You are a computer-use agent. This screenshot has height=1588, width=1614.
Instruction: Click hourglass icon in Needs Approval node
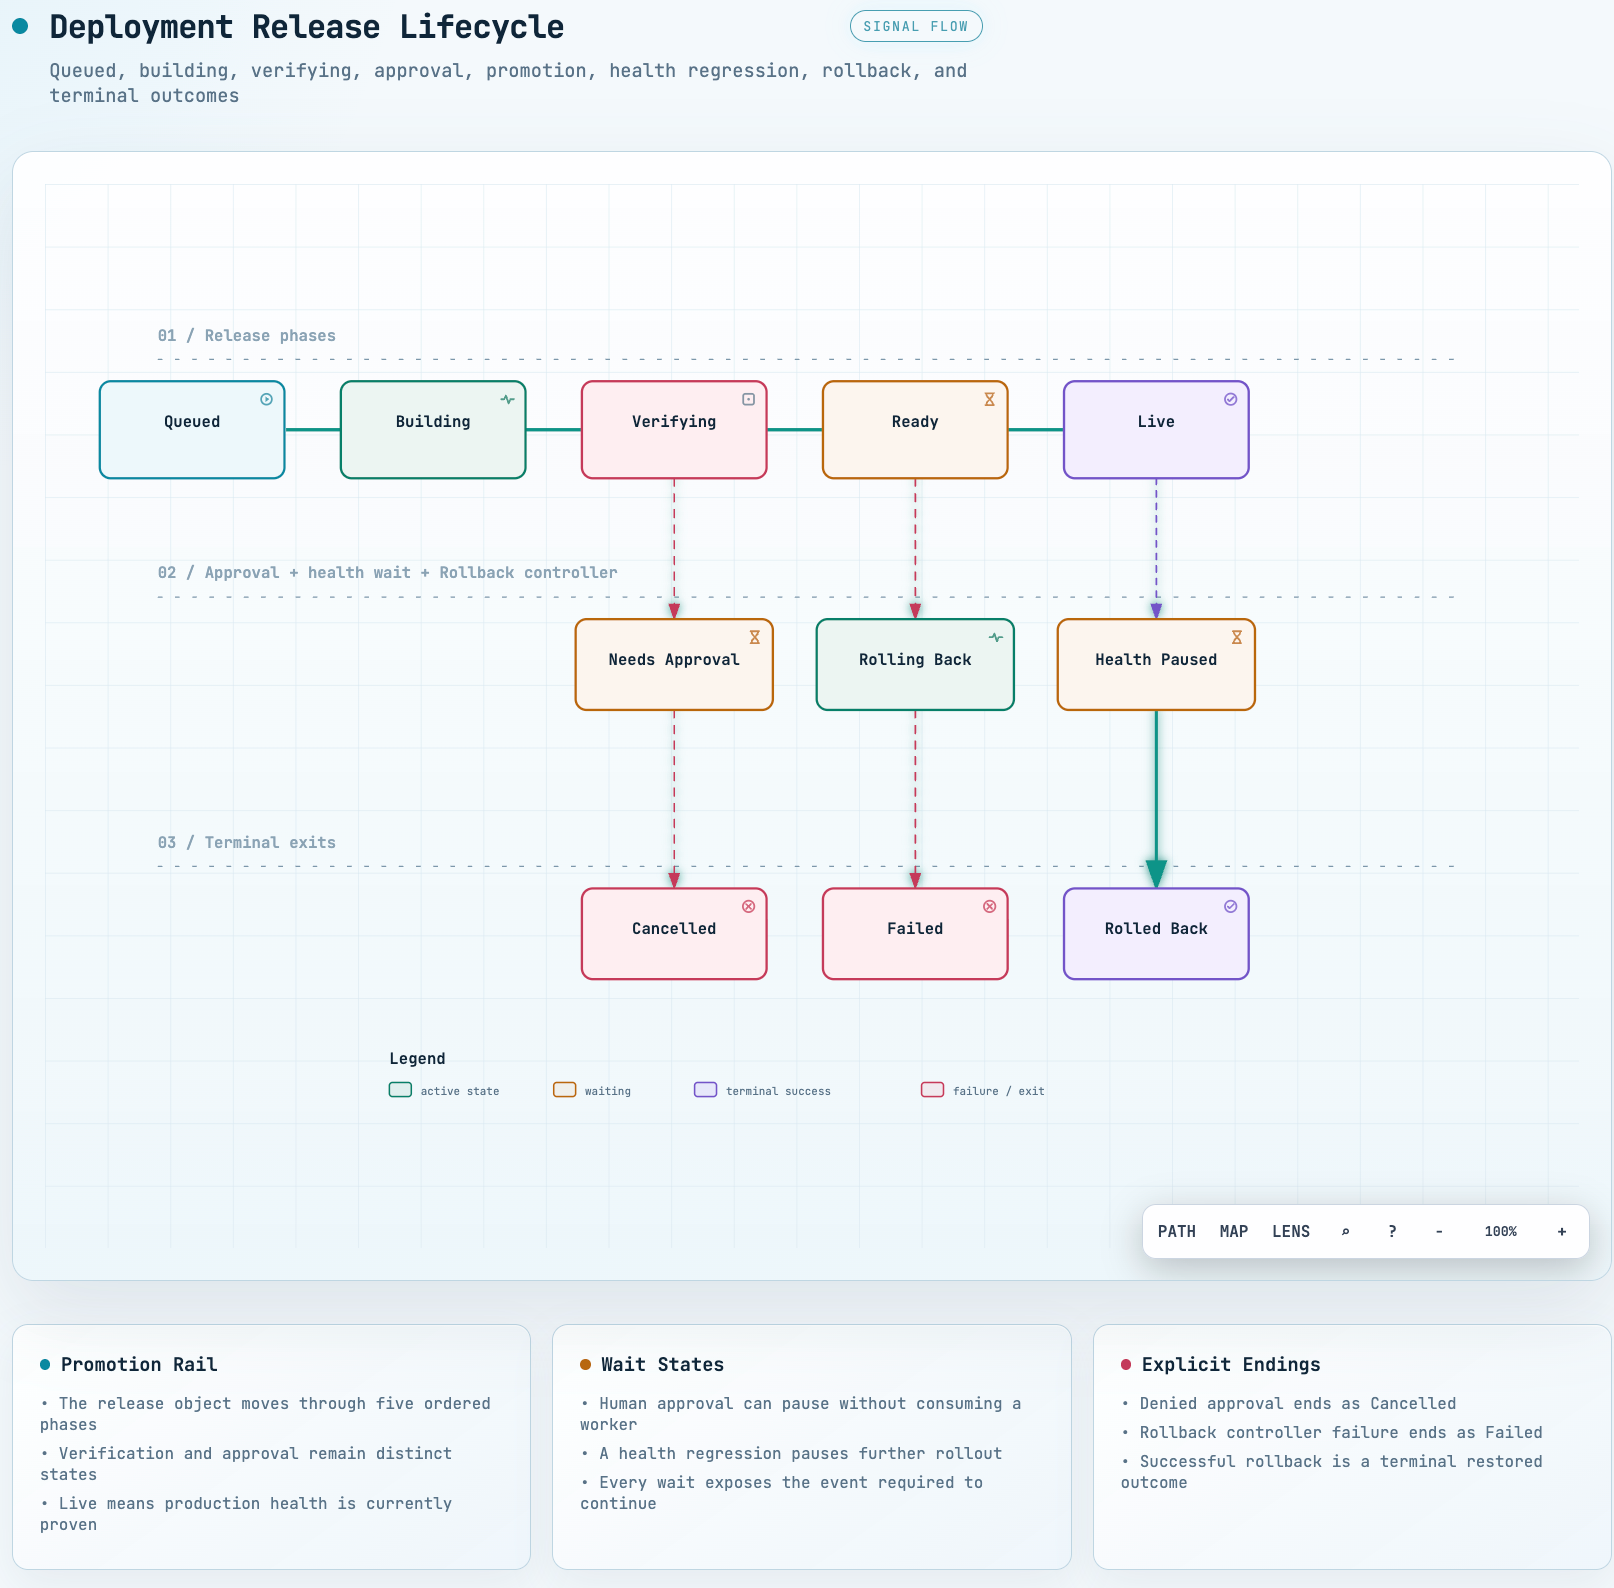[x=755, y=637]
